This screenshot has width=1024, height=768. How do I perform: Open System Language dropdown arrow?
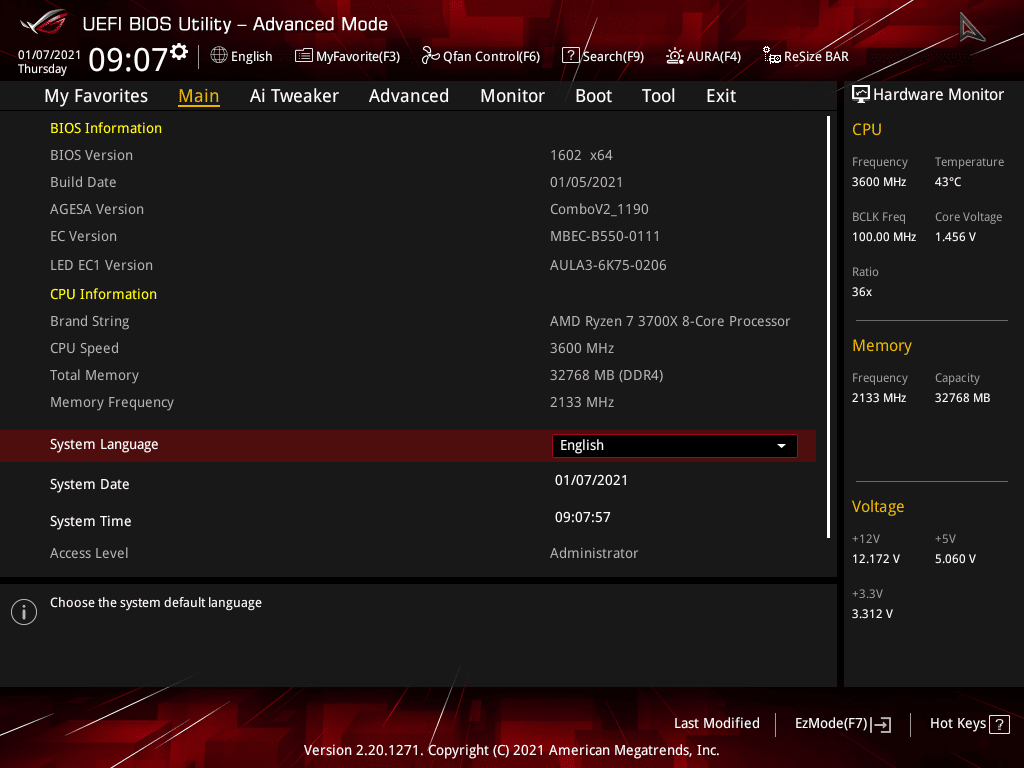781,445
